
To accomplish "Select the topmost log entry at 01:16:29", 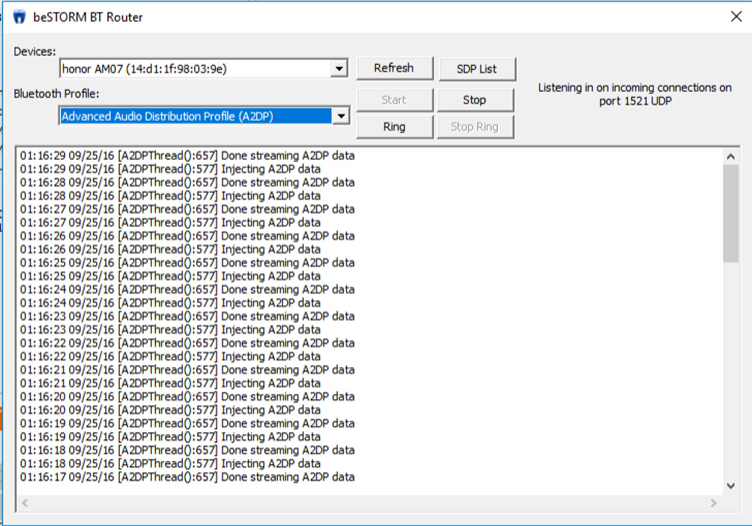I will (187, 156).
